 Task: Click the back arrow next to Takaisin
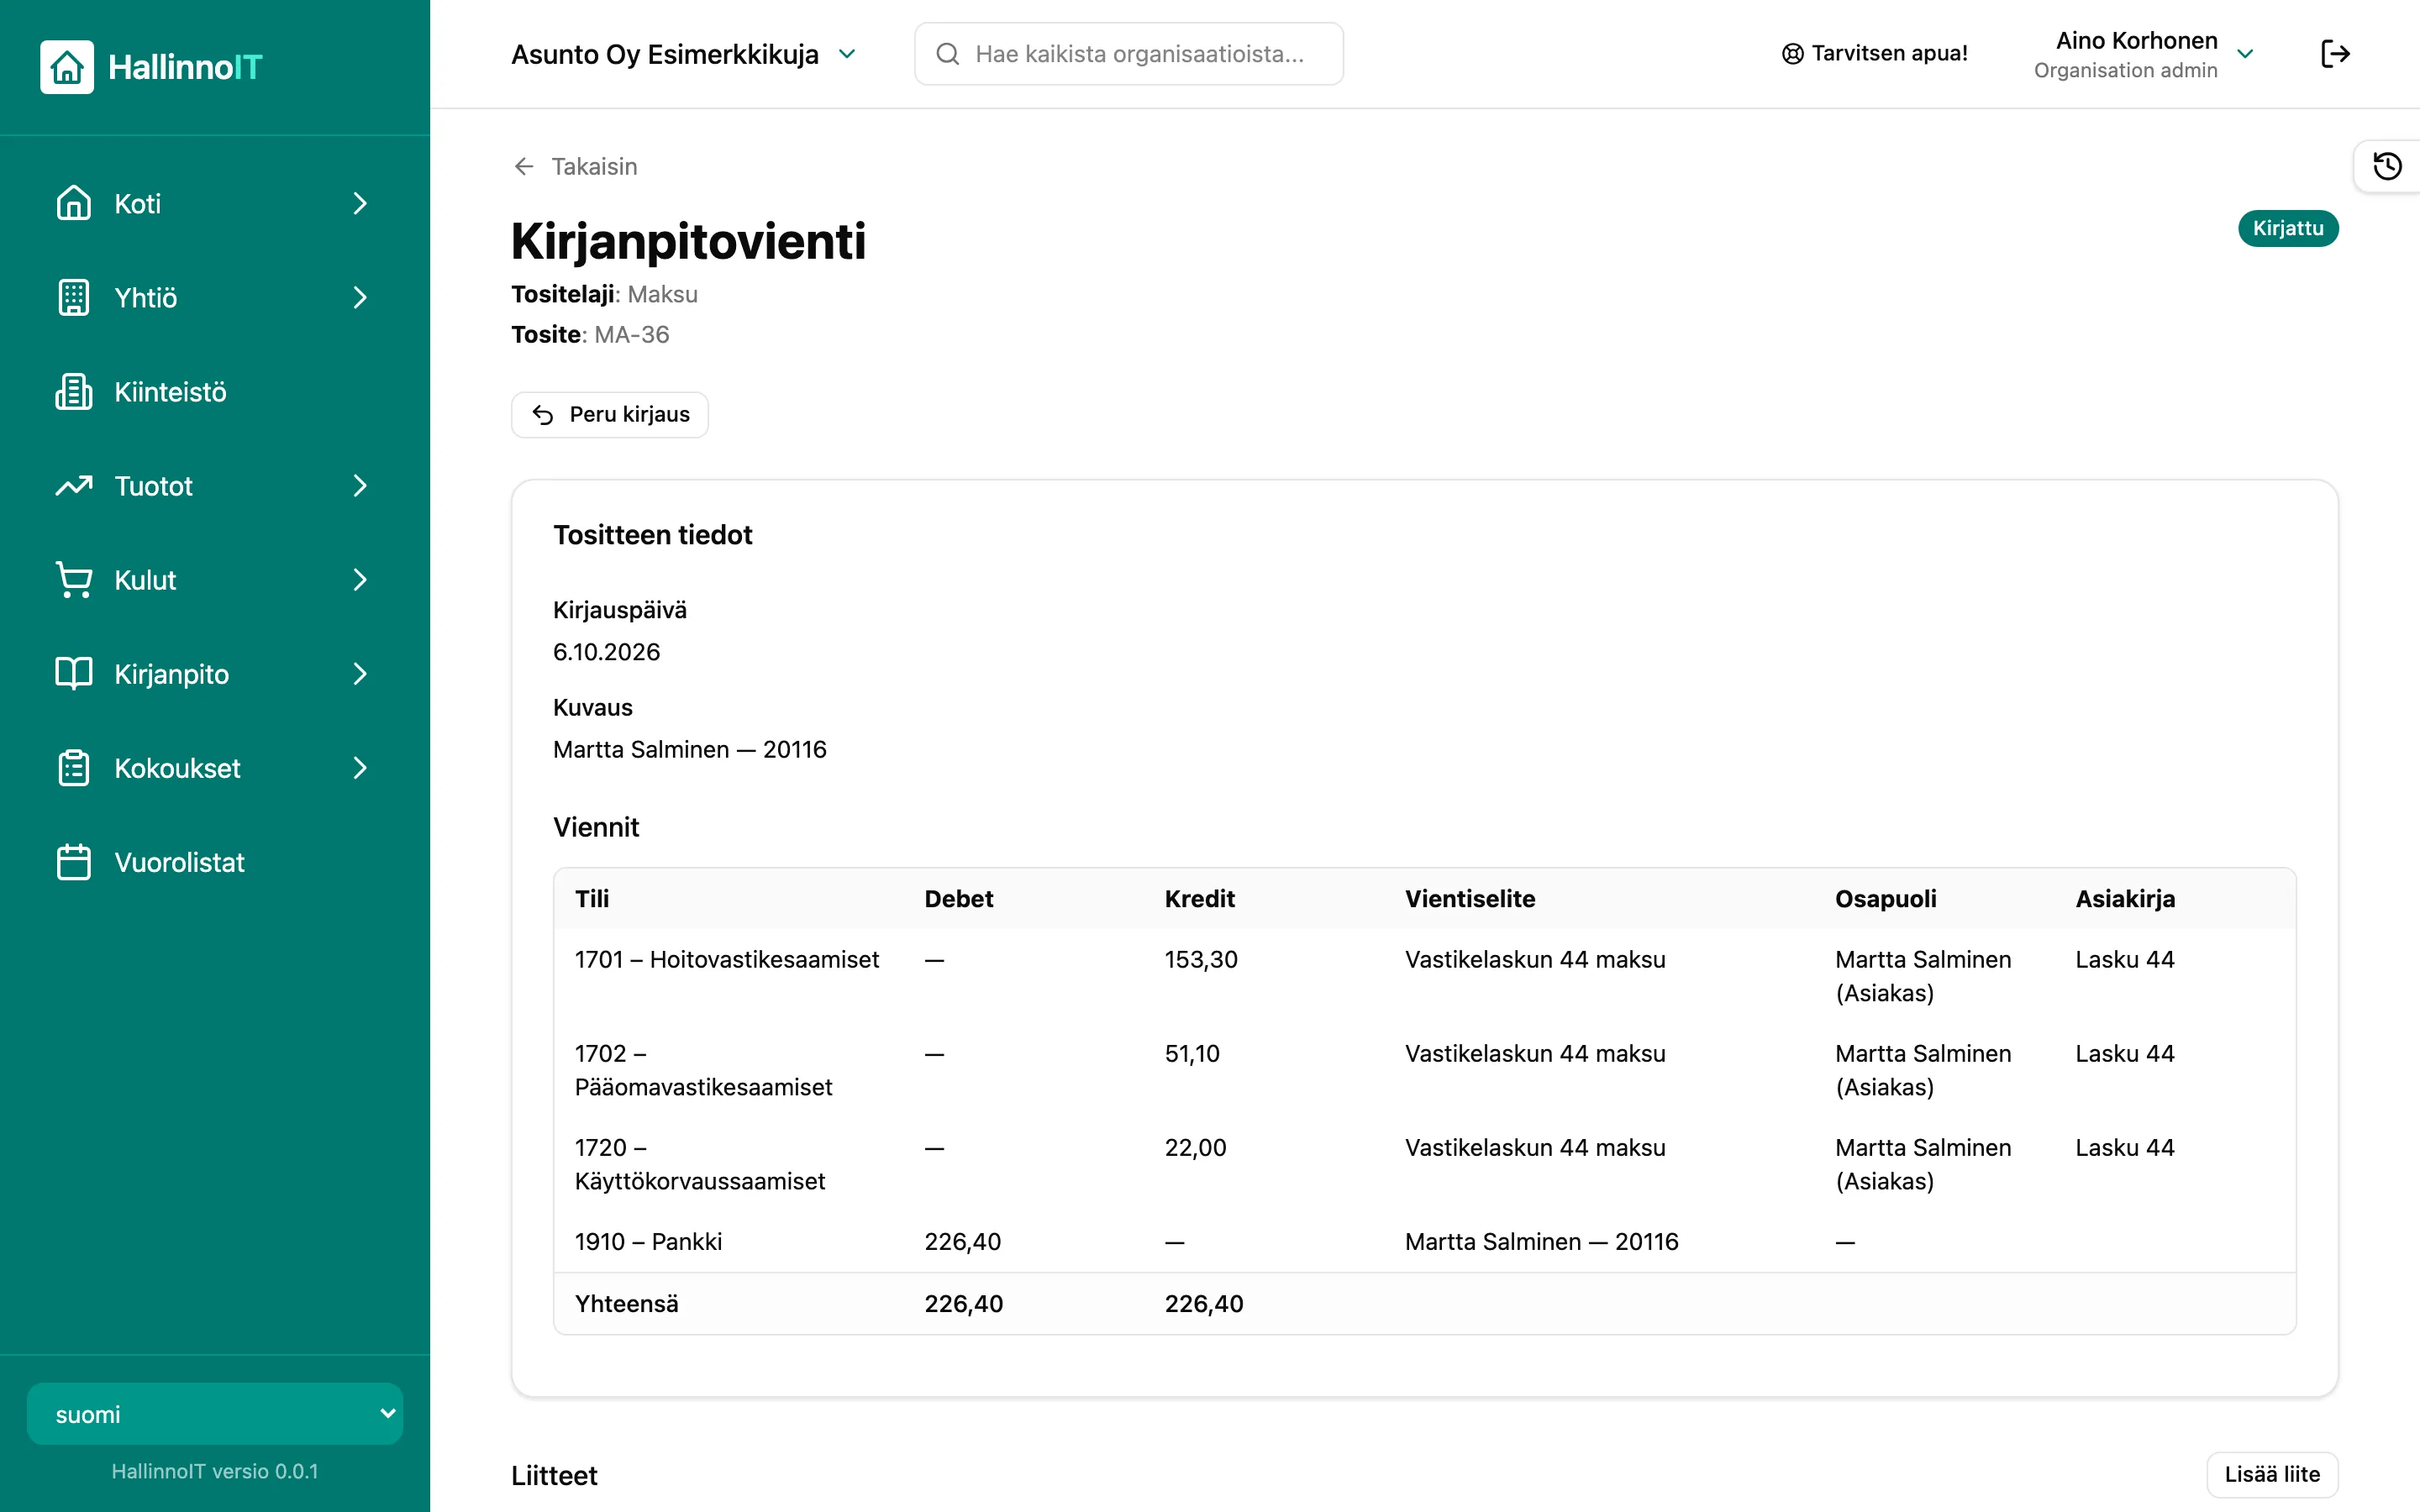click(x=524, y=166)
